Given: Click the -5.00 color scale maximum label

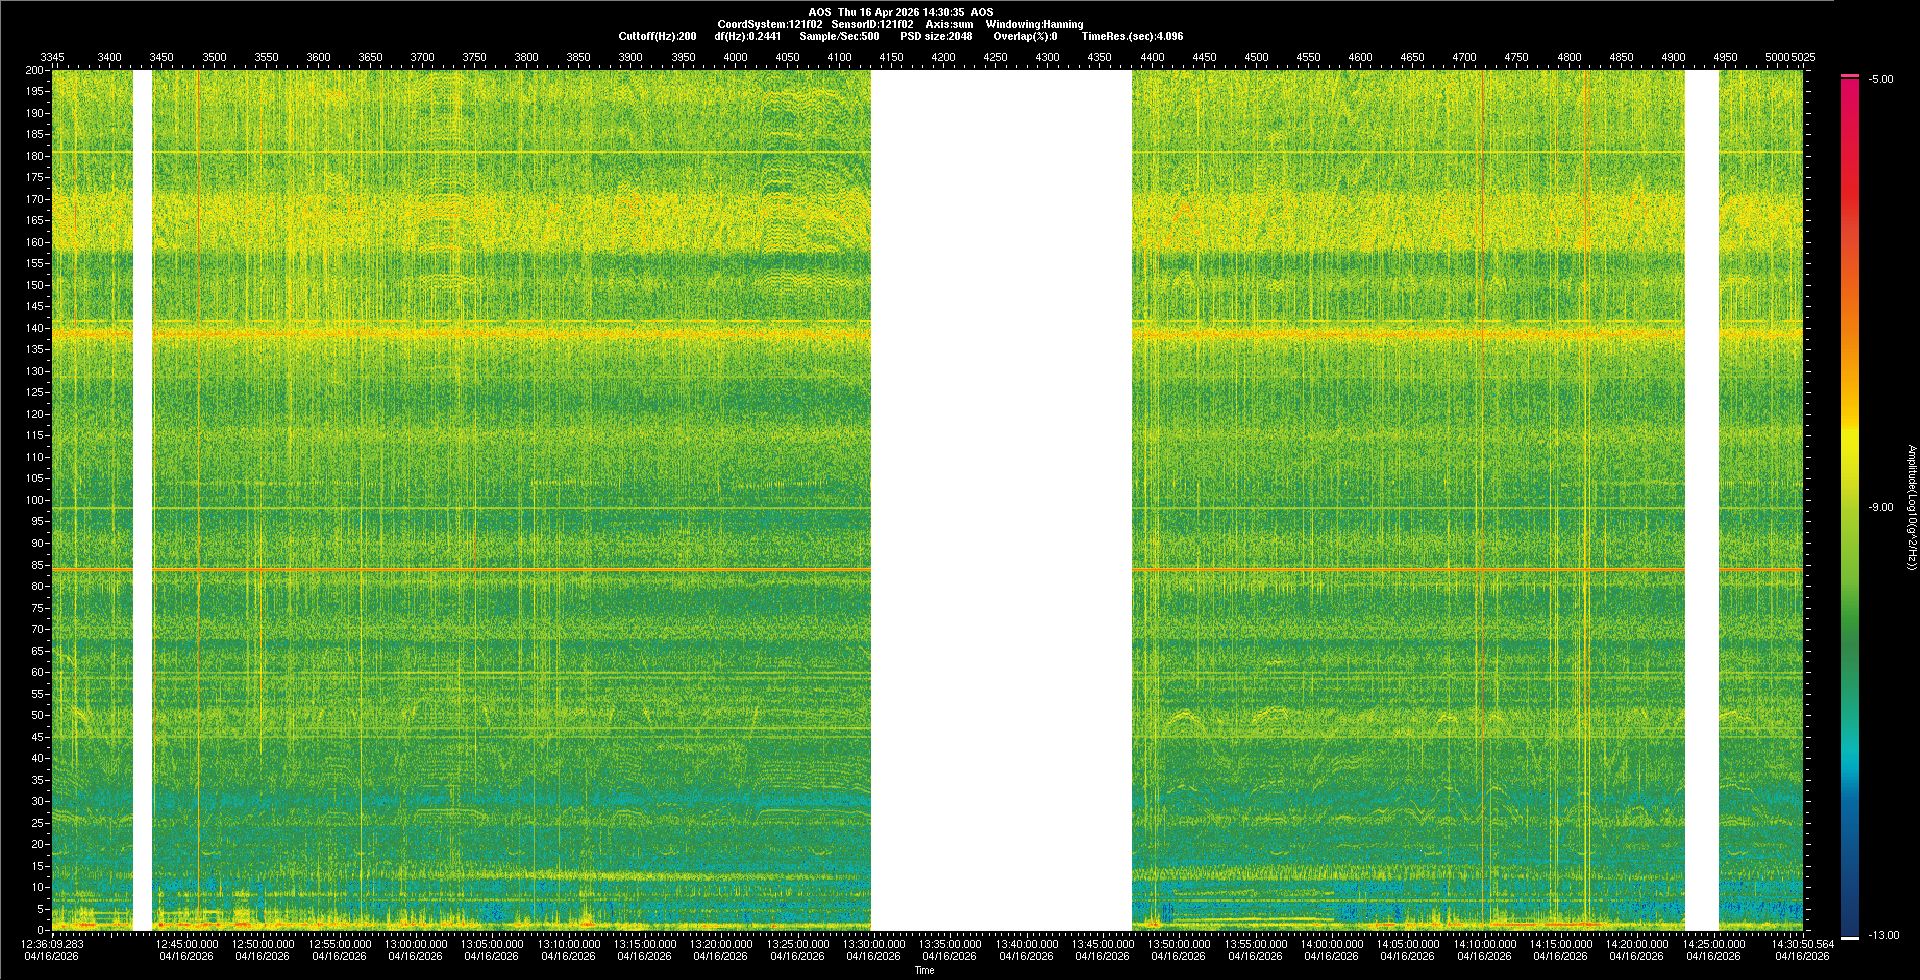Looking at the screenshot, I should click(1881, 79).
